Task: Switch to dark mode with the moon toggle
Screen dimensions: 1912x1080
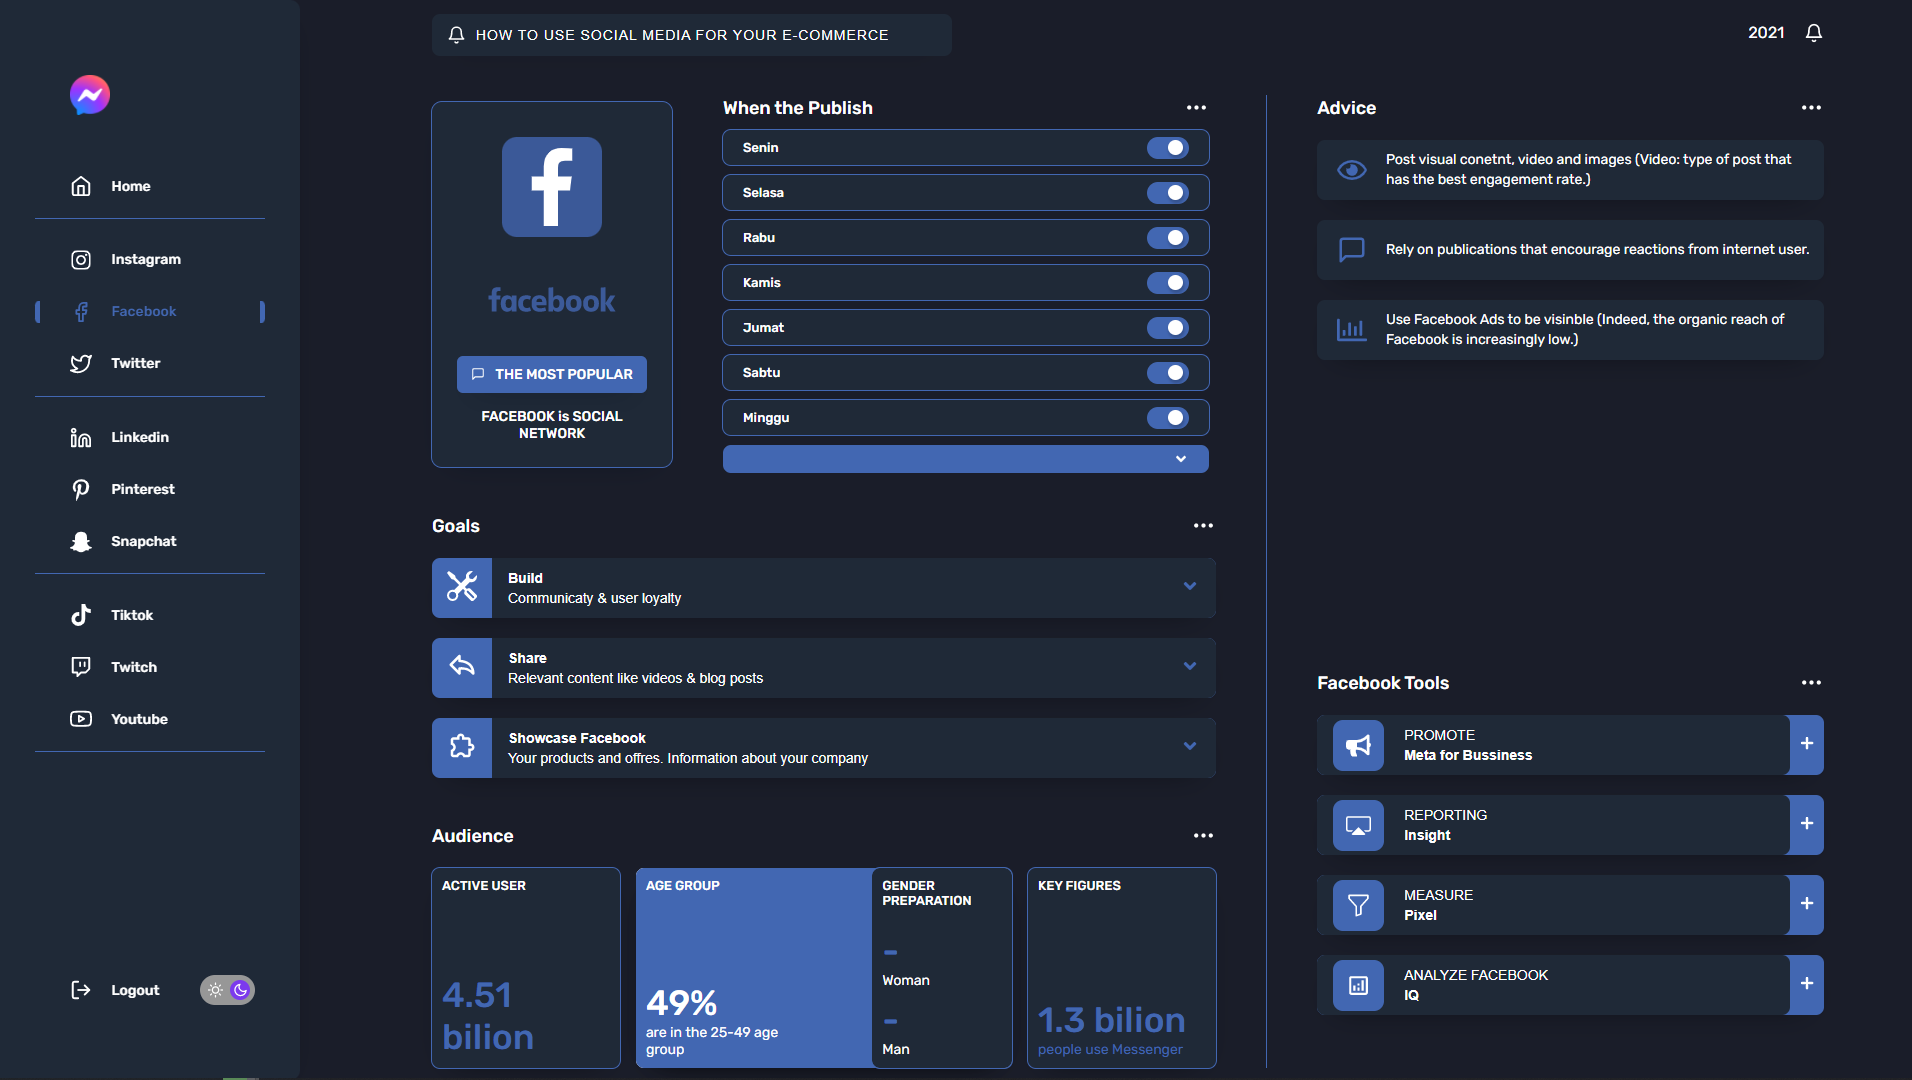Action: pos(239,990)
